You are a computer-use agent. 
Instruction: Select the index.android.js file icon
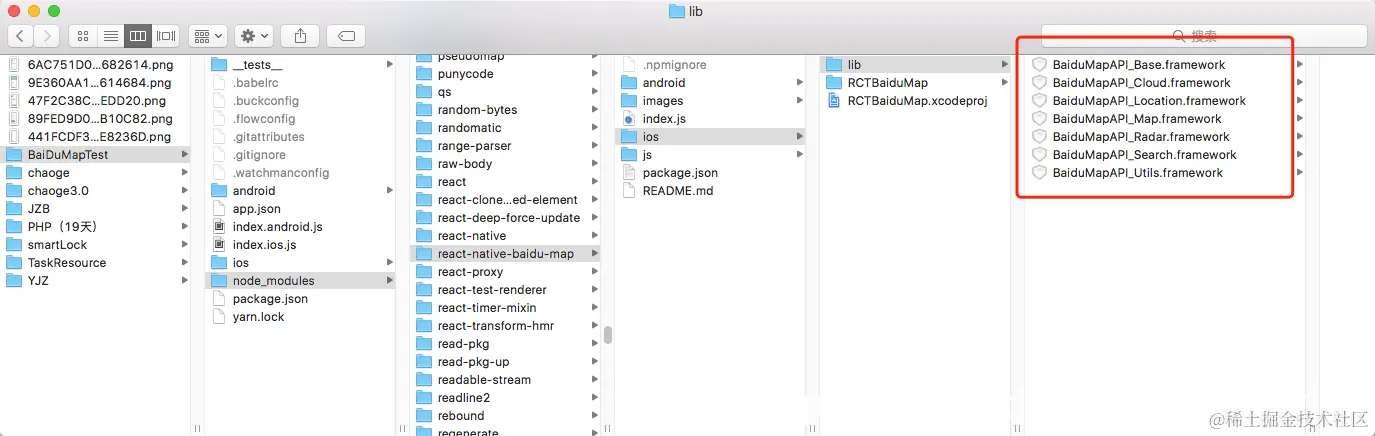click(220, 227)
